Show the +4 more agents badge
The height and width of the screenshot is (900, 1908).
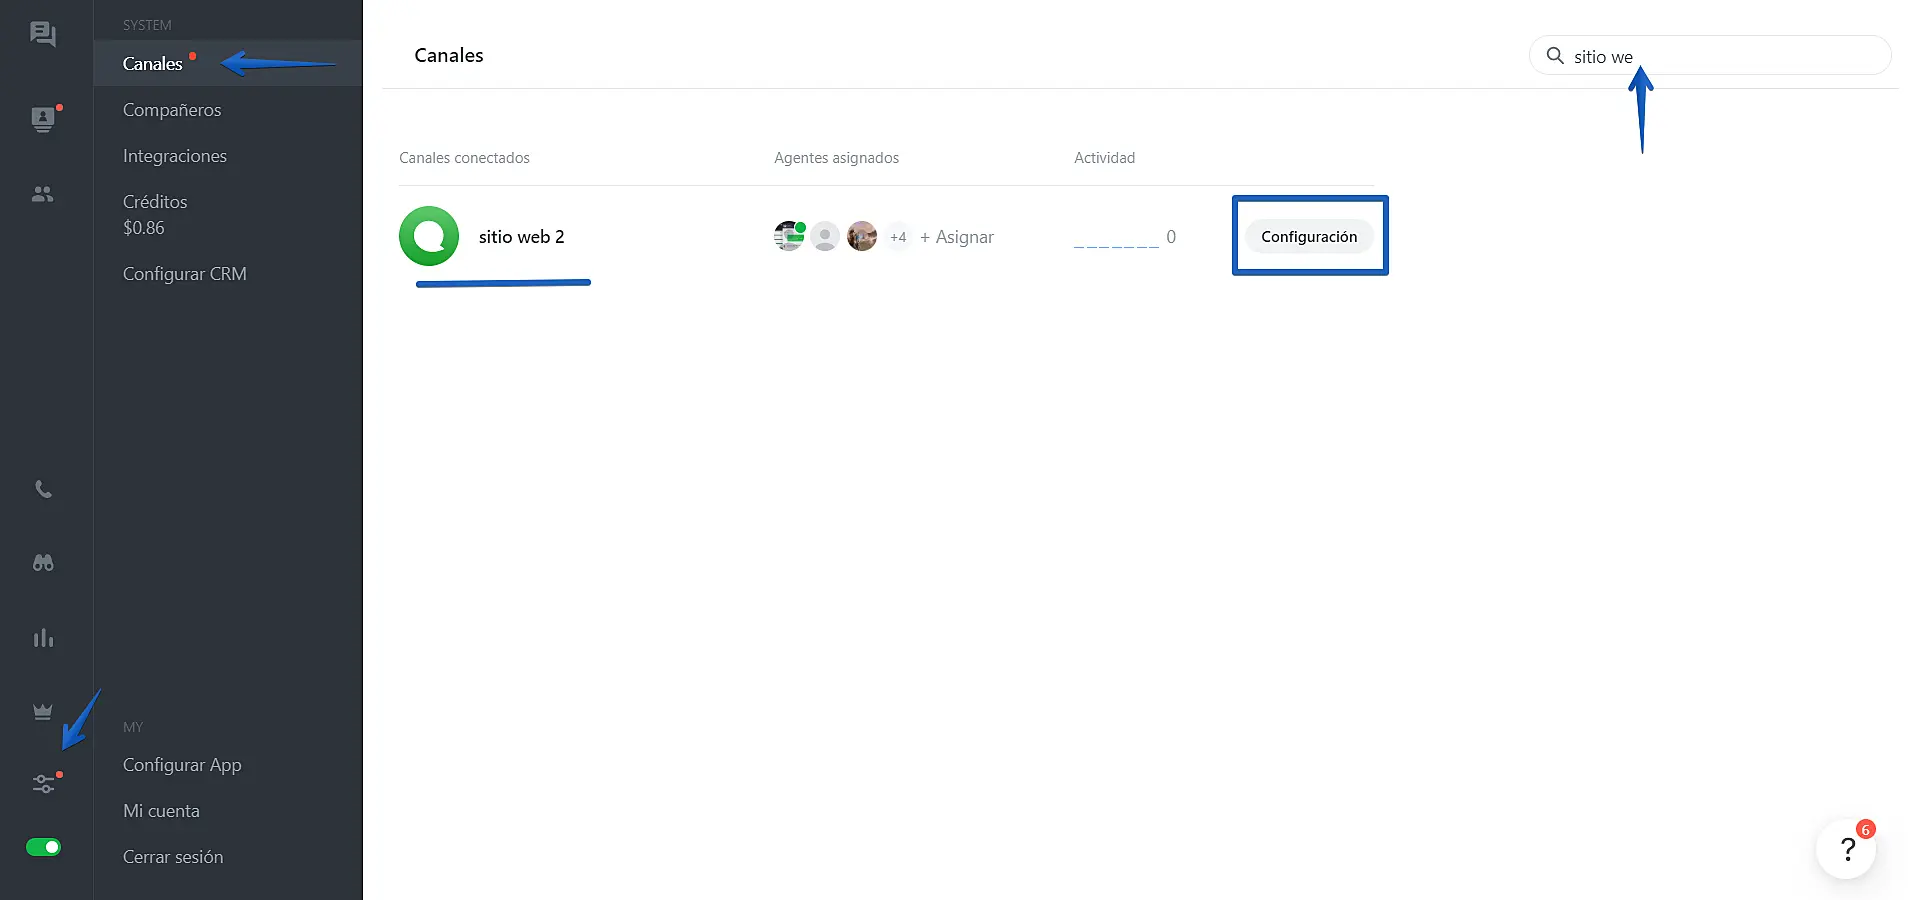[898, 237]
